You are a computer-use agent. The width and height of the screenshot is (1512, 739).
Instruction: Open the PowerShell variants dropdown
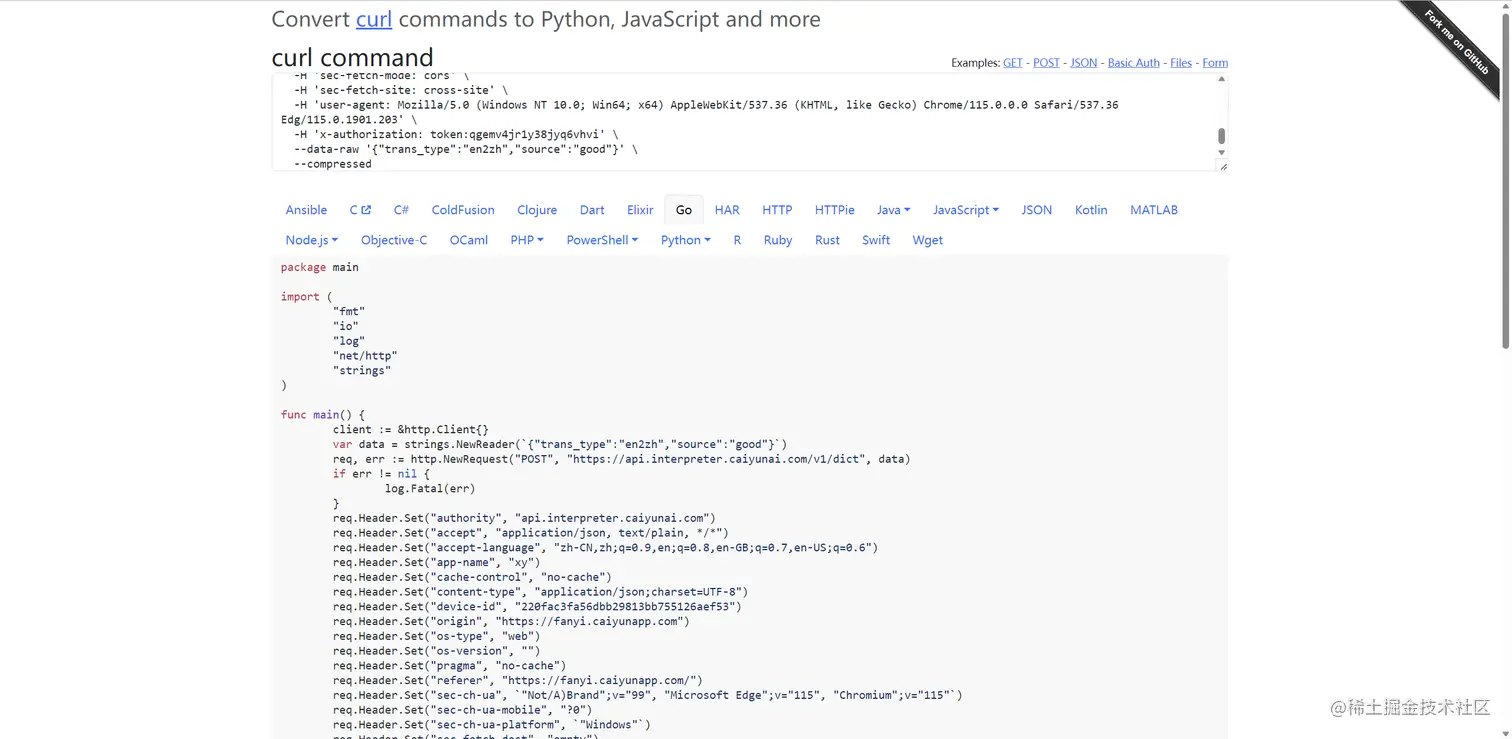coord(602,240)
